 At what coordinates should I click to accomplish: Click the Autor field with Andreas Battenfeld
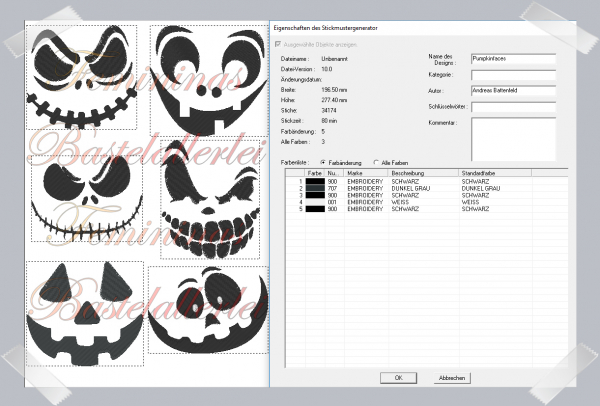coord(513,91)
